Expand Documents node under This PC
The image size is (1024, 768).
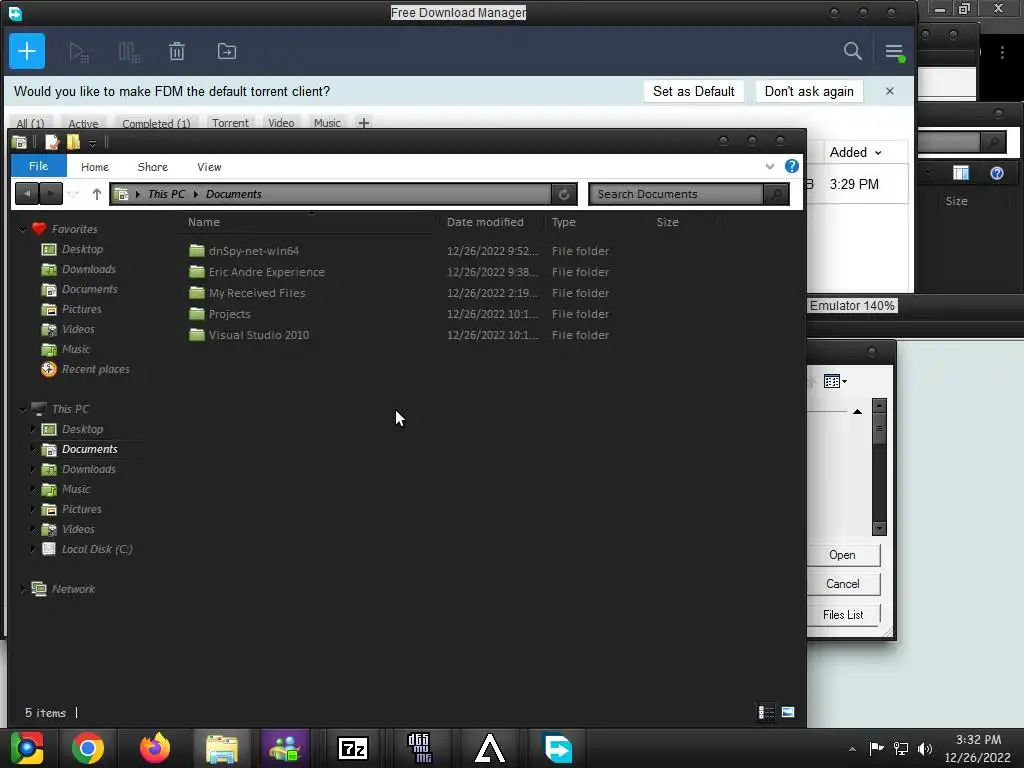pos(33,449)
